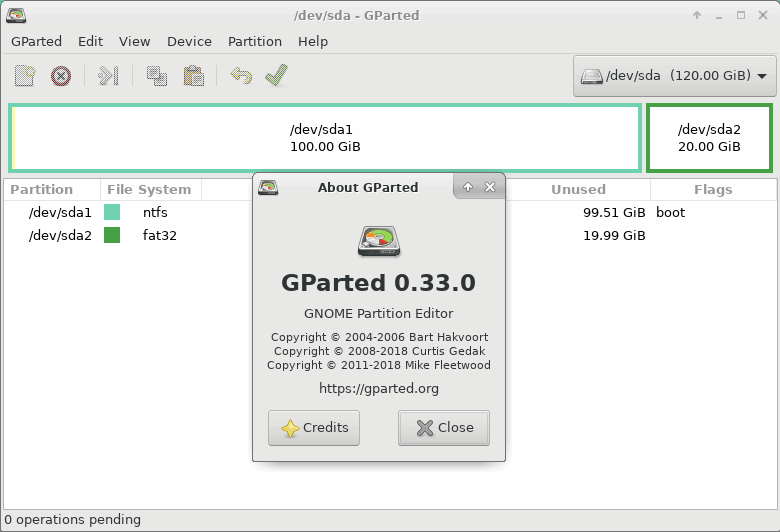Click the Flags column header
Image resolution: width=780 pixels, height=532 pixels.
pyautogui.click(x=713, y=190)
